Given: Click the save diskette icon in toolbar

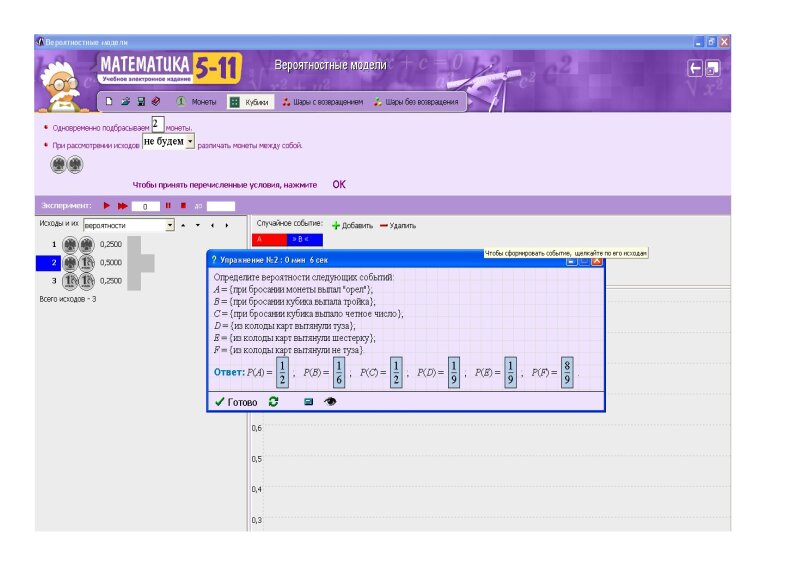Looking at the screenshot, I should coord(140,102).
